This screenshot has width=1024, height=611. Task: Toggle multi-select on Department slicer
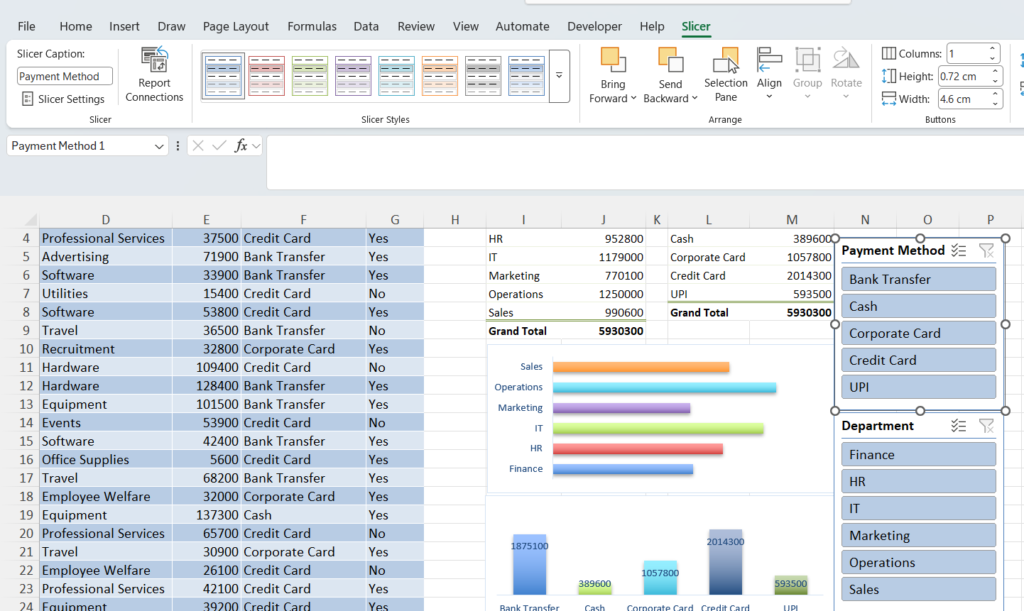coord(958,426)
